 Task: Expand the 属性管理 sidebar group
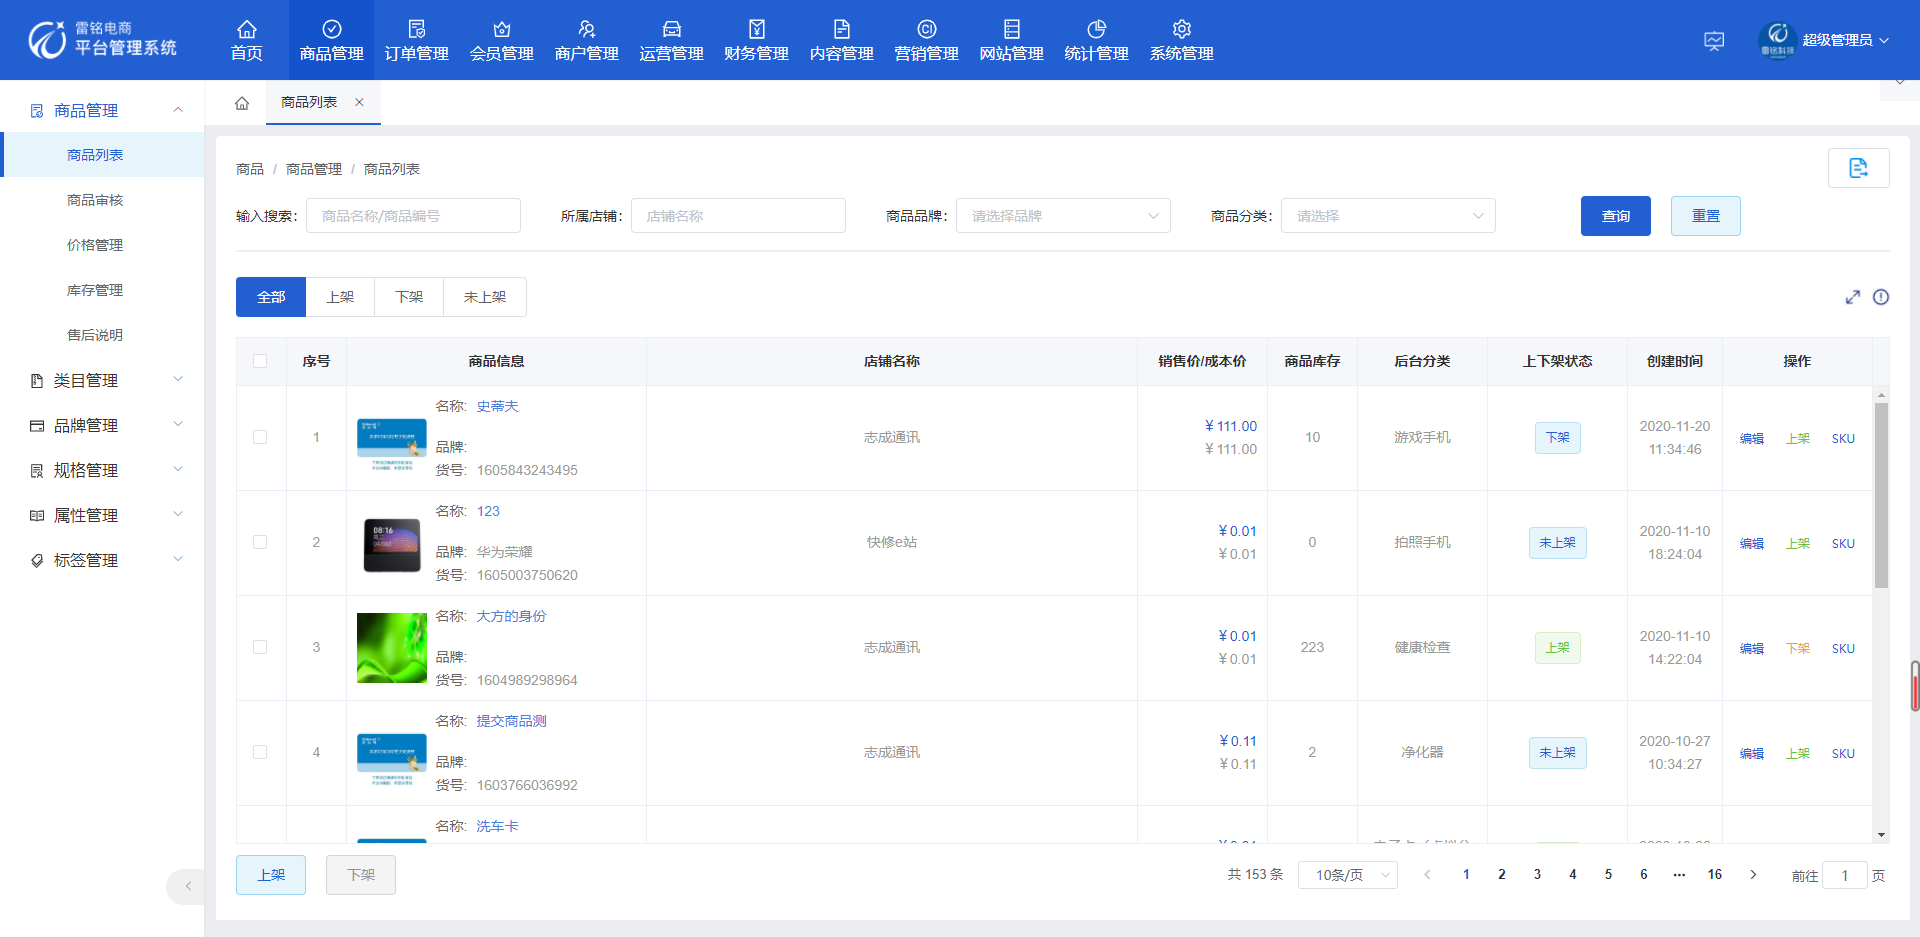click(102, 515)
